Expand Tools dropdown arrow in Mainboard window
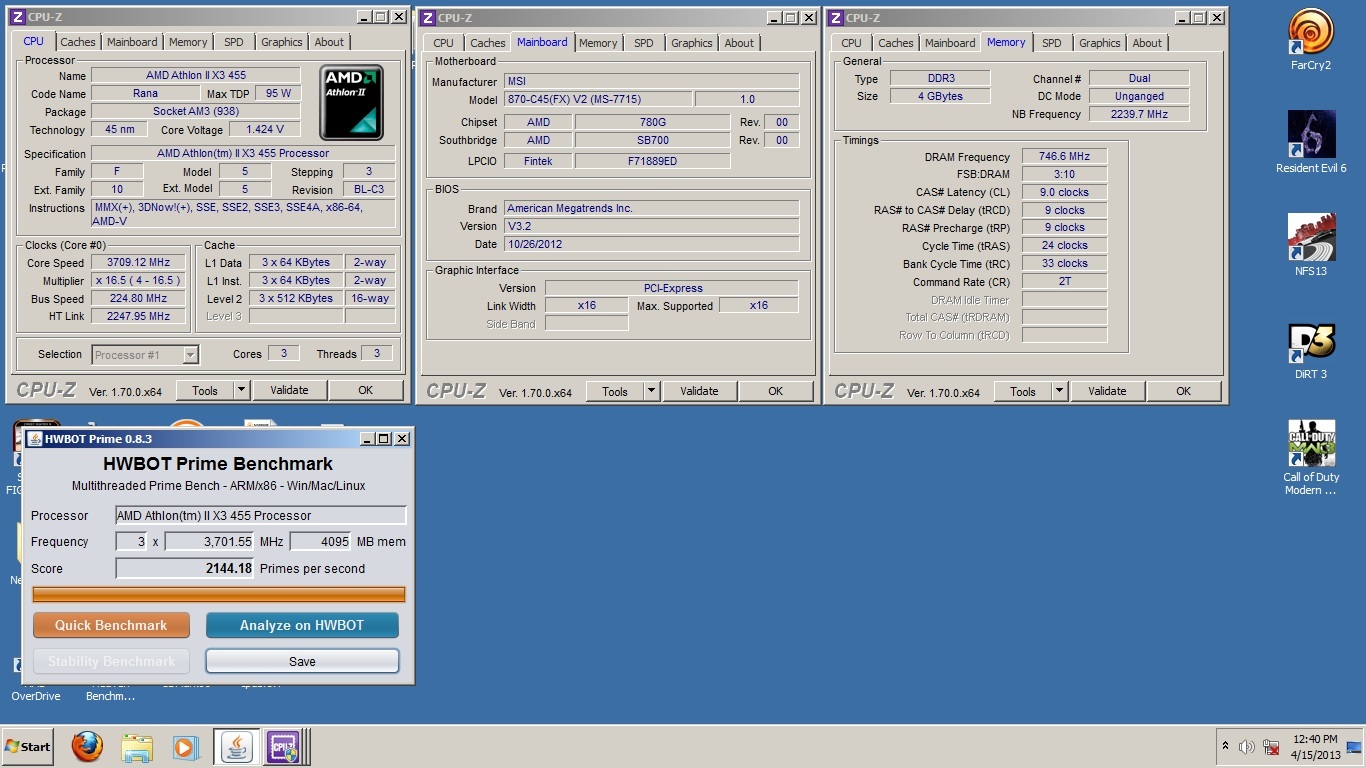 click(x=651, y=391)
